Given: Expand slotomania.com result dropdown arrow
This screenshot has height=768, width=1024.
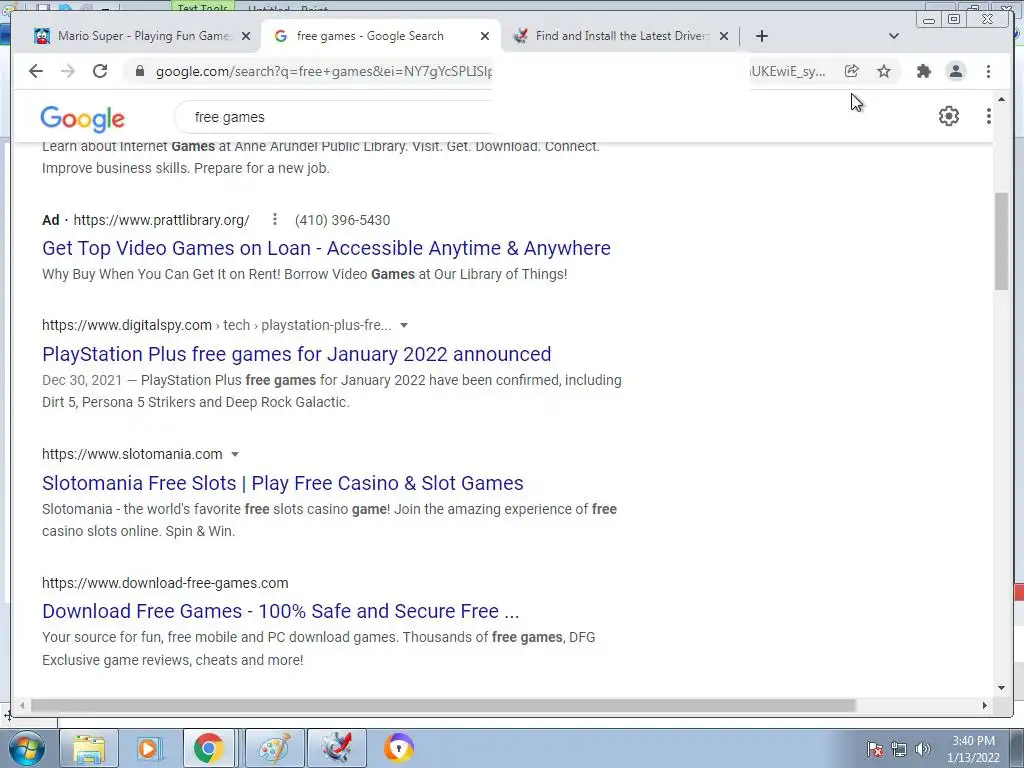Looking at the screenshot, I should [x=235, y=454].
